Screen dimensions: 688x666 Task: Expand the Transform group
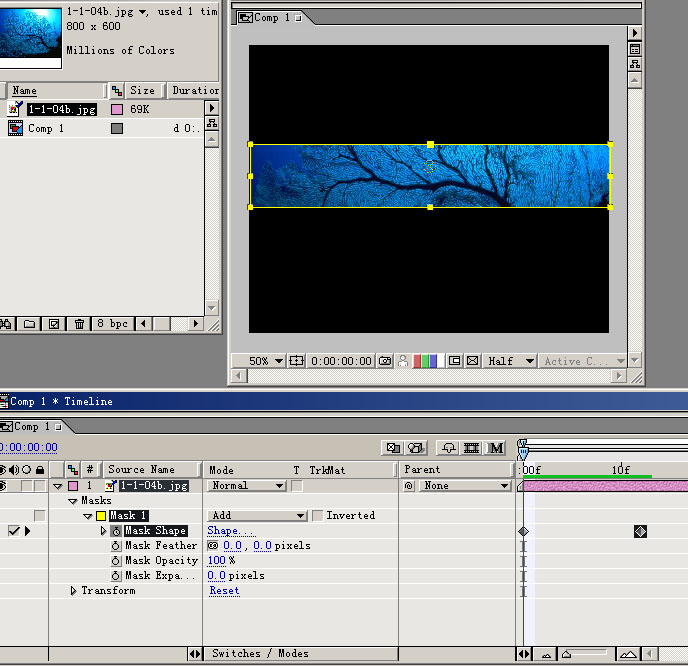click(73, 591)
